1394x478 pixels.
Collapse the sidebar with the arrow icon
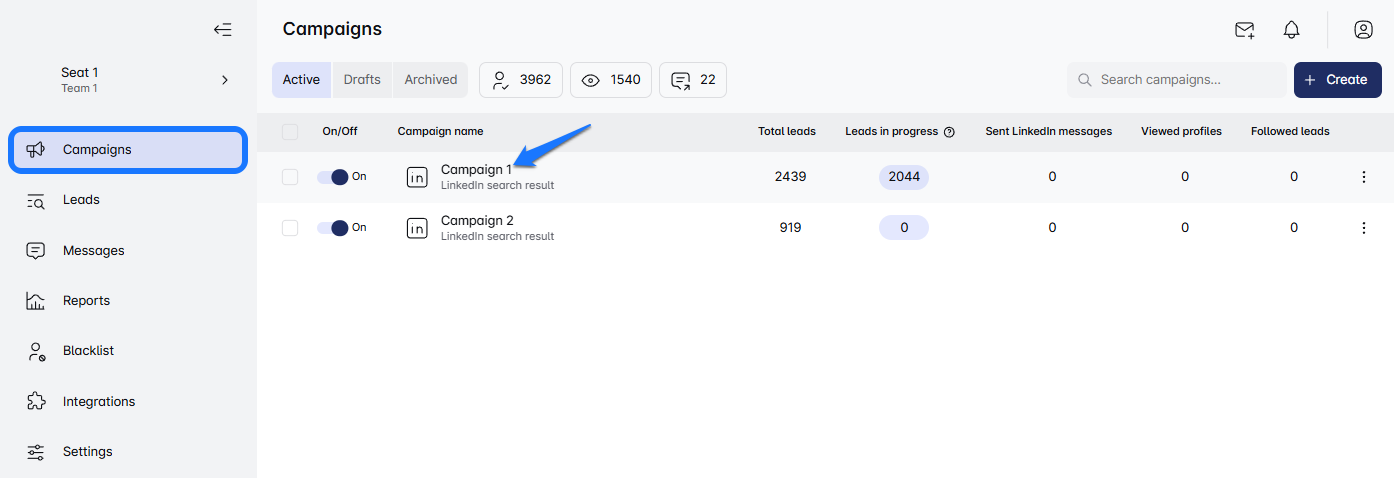[222, 30]
